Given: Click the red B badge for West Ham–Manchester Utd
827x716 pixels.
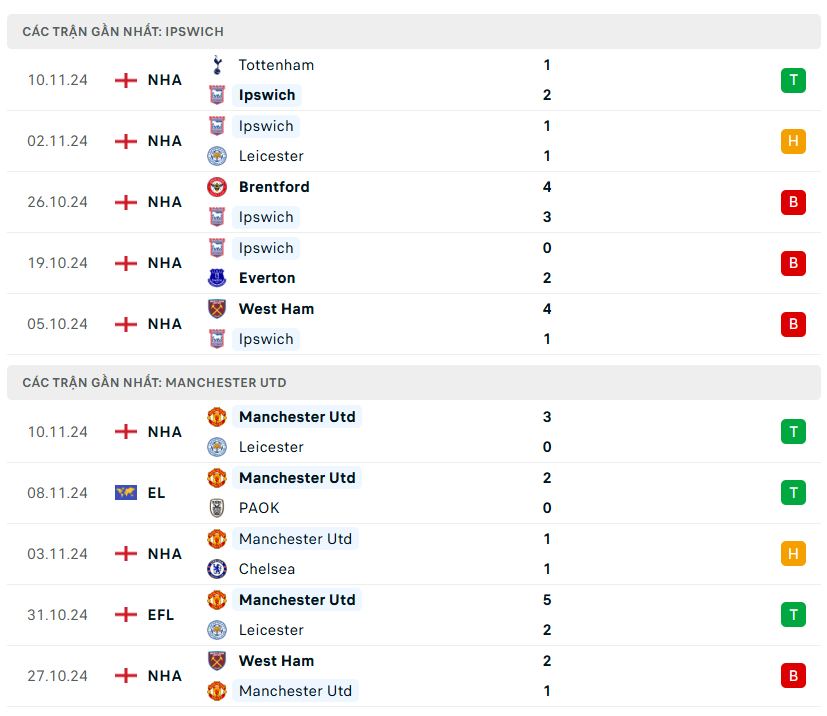Looking at the screenshot, I should (x=793, y=676).
